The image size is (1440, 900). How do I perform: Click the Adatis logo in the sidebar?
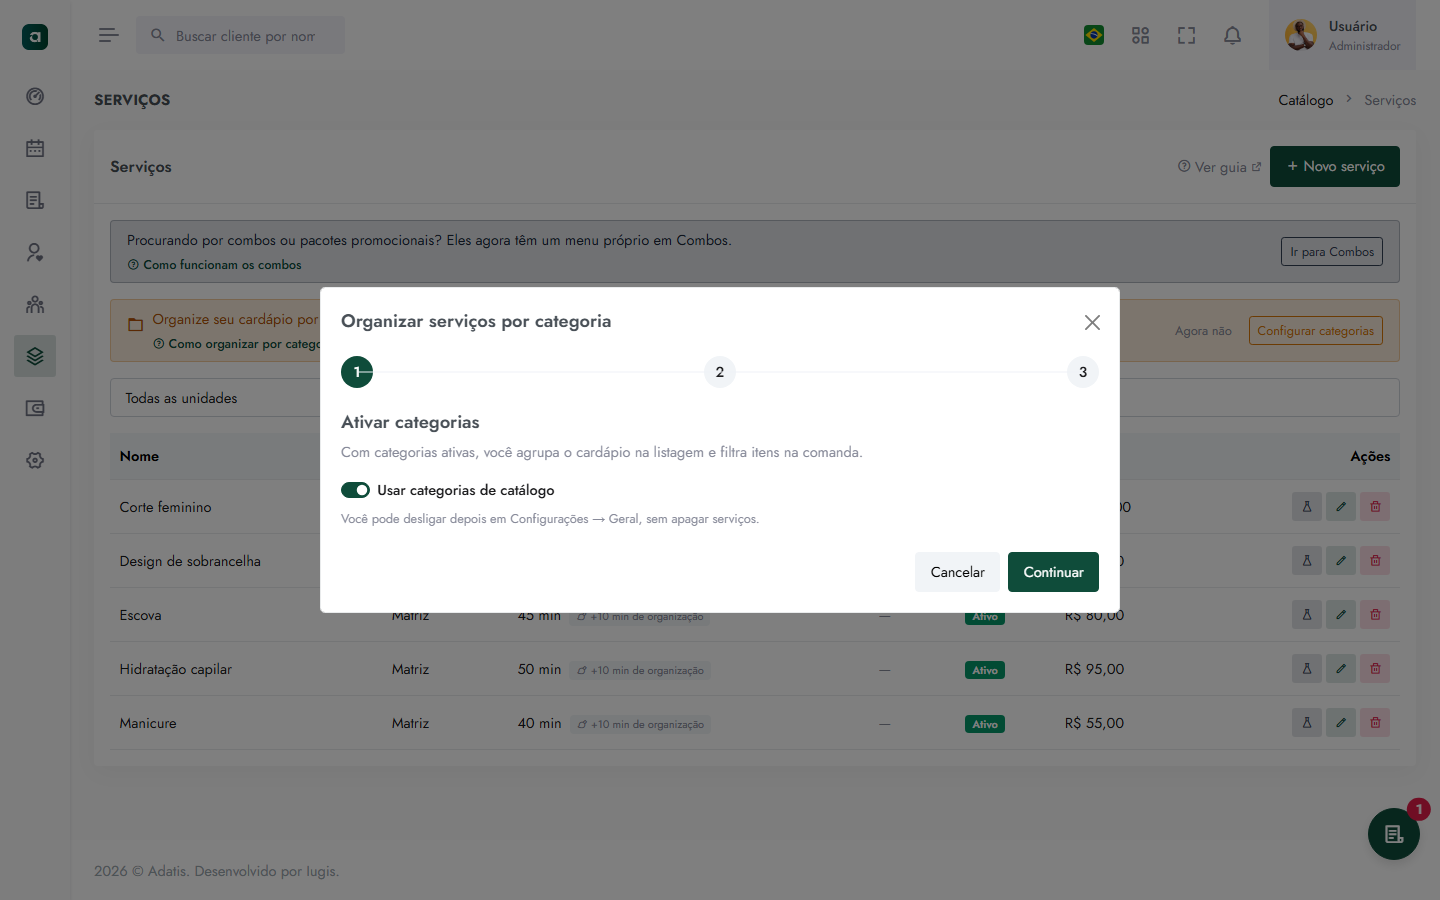pyautogui.click(x=35, y=37)
